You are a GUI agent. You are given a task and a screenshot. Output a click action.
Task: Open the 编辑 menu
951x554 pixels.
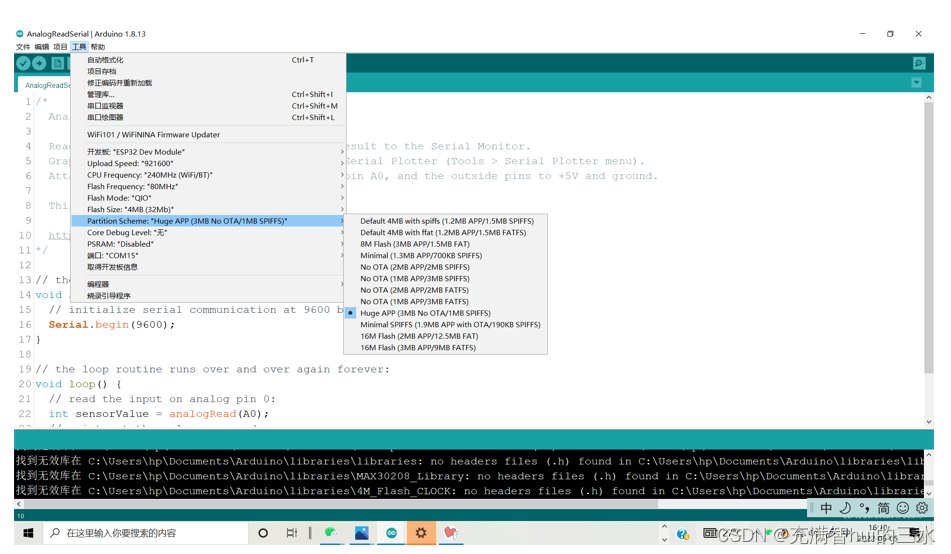[41, 47]
